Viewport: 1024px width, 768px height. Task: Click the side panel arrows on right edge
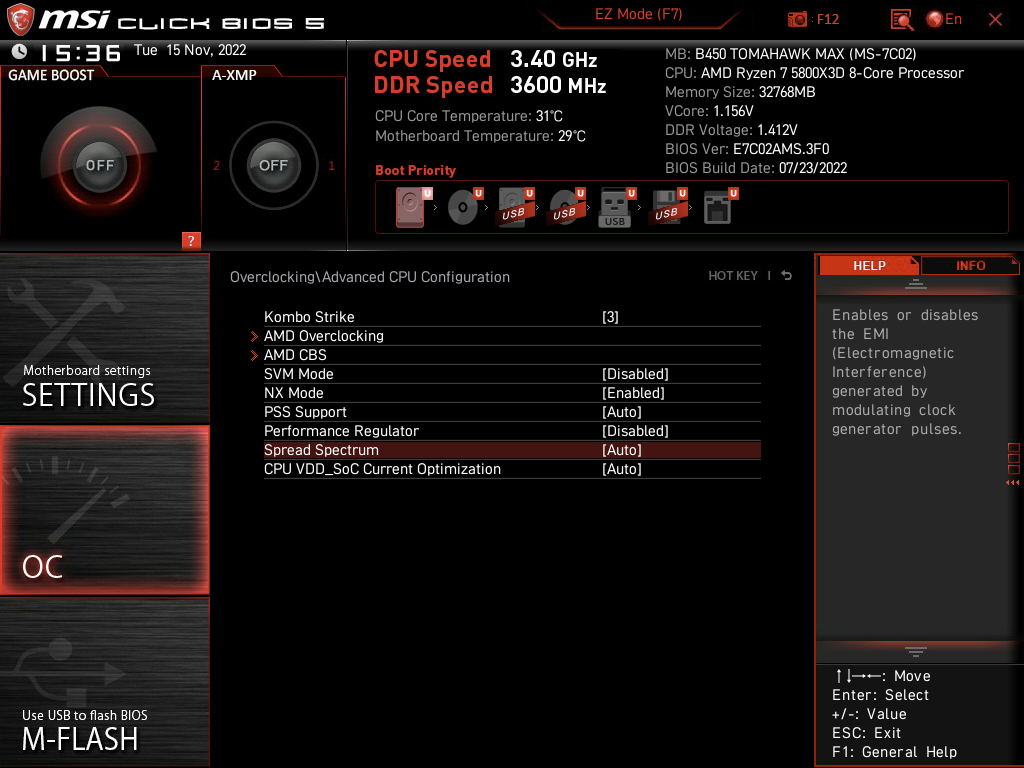(1013, 483)
